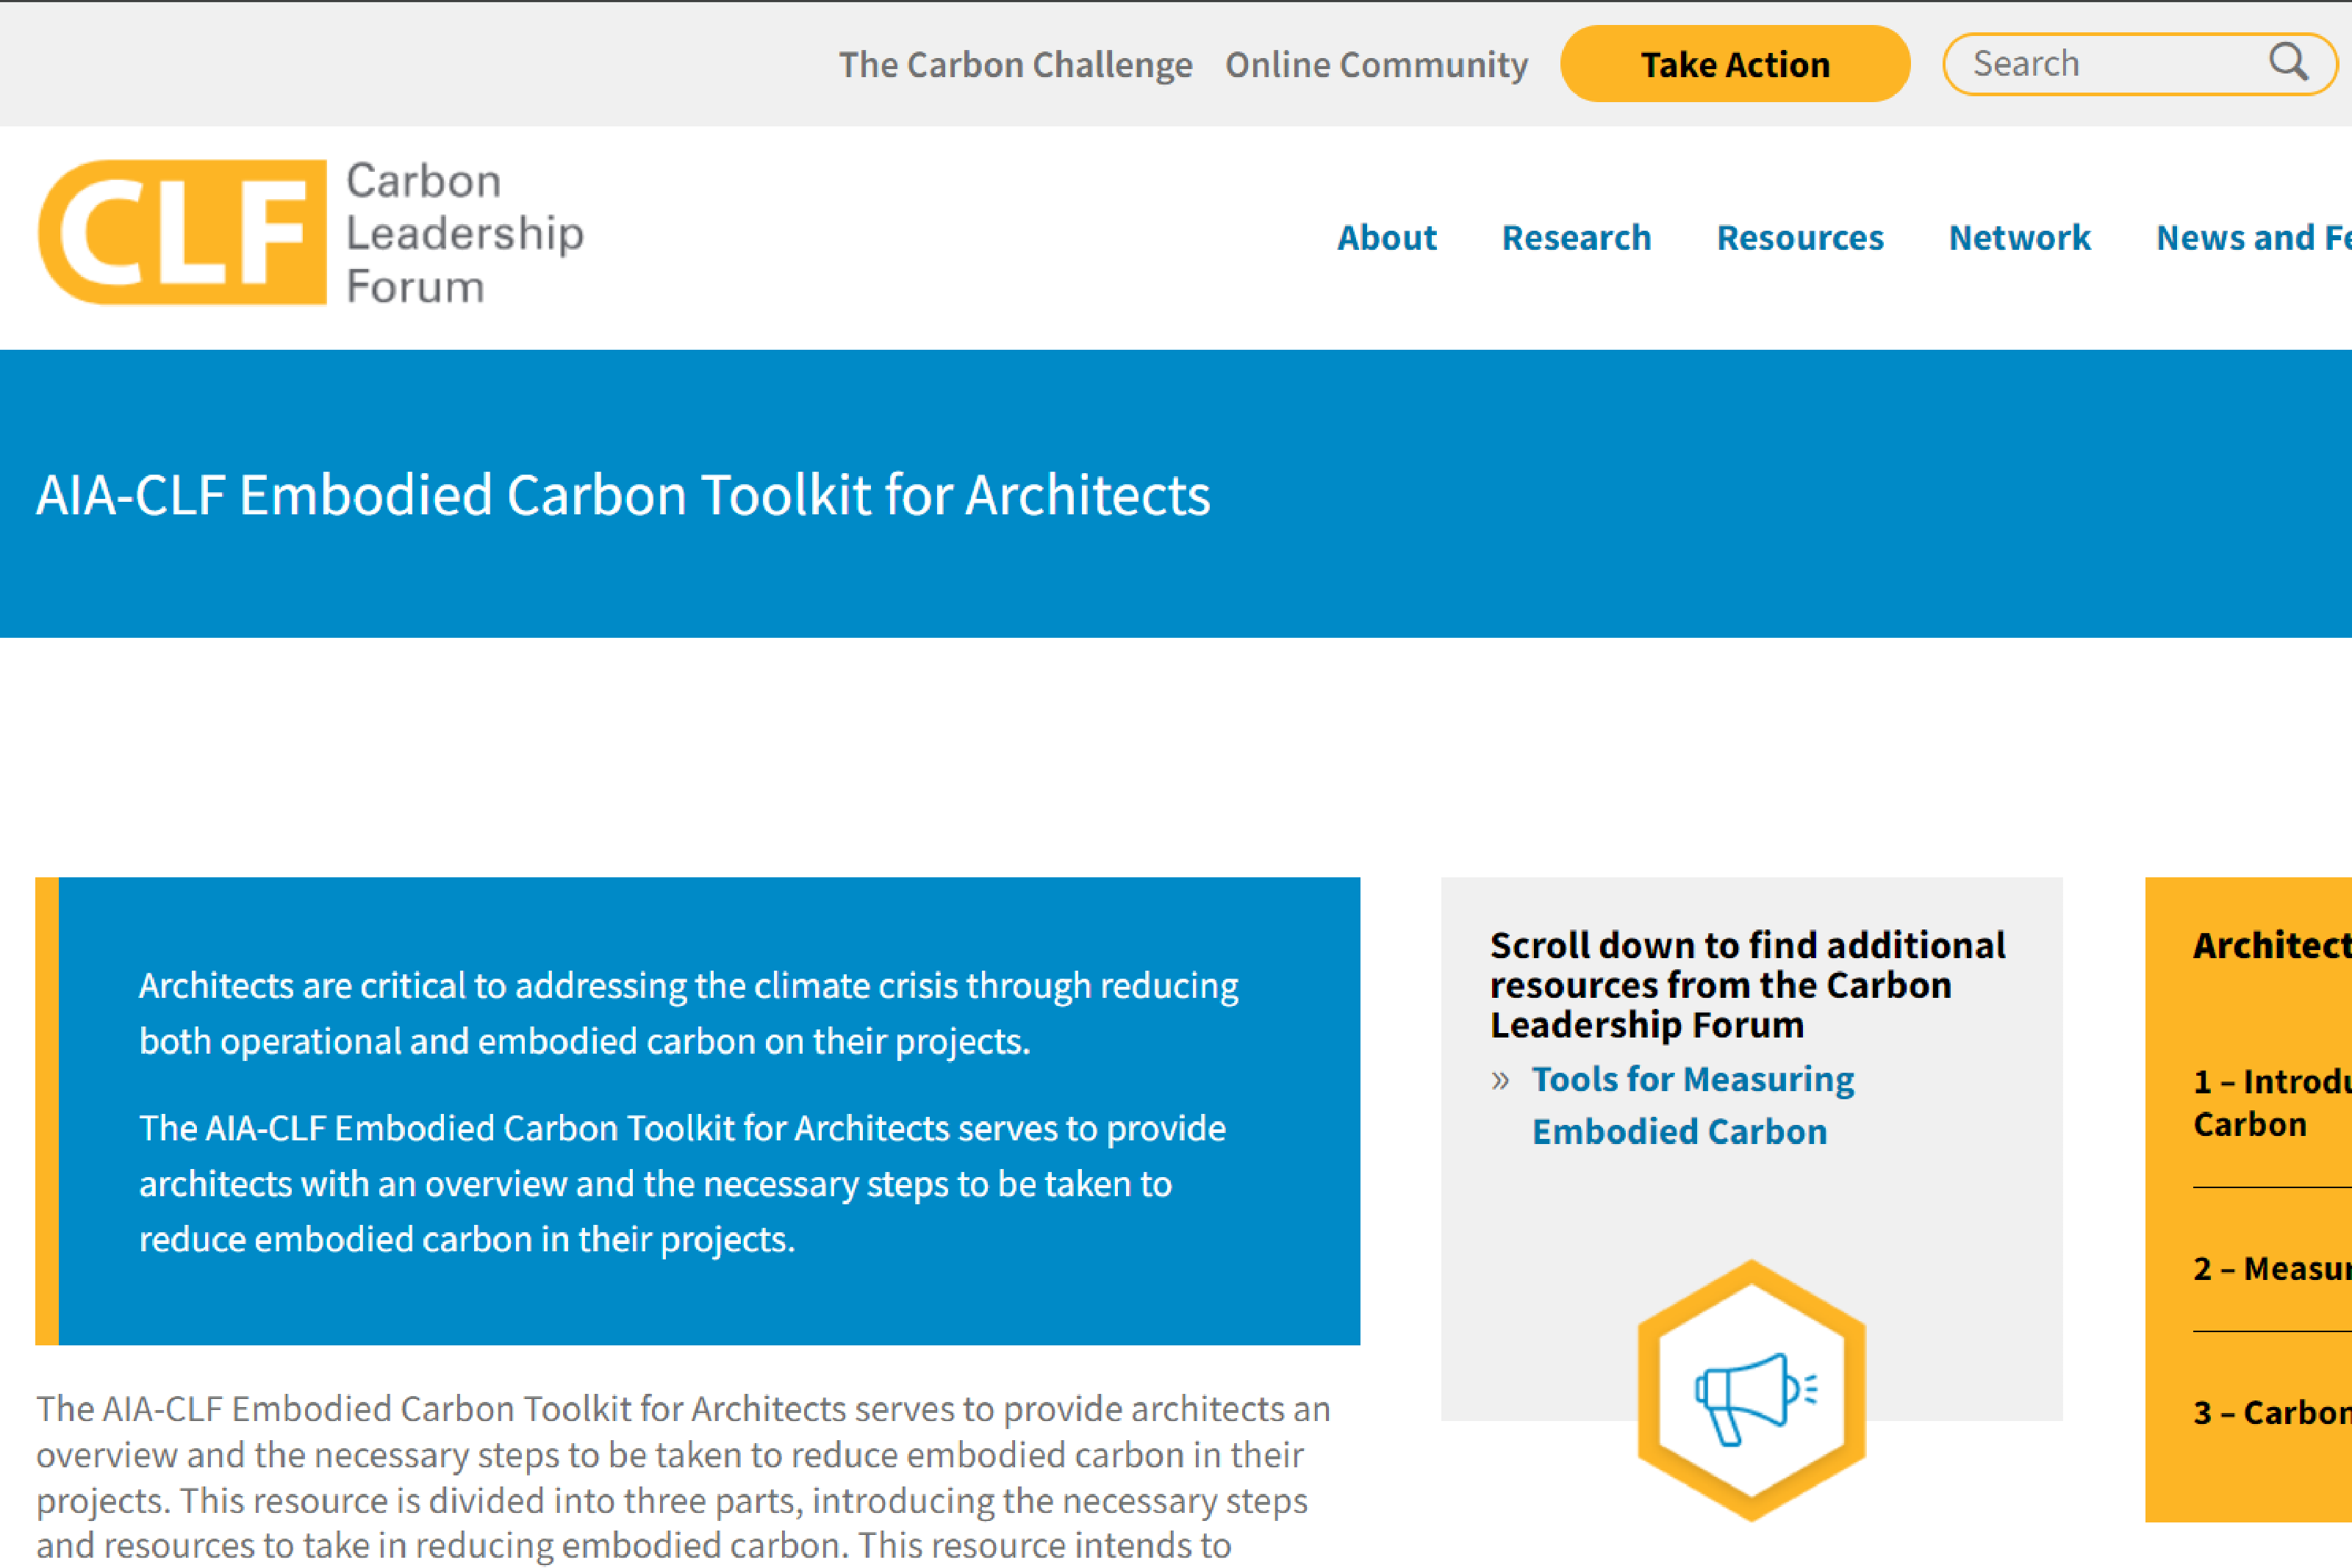Click the double-chevron bullet before Tools for Measuring
This screenshot has width=2352, height=1568.
point(1500,1080)
